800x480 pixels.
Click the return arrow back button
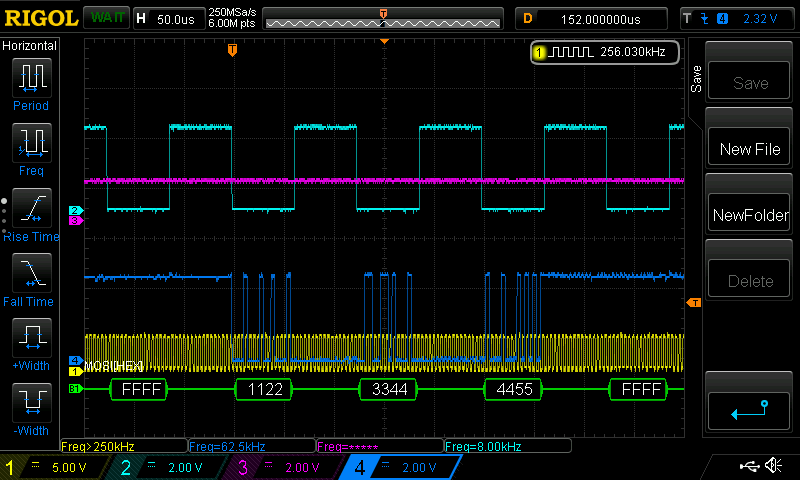(748, 411)
